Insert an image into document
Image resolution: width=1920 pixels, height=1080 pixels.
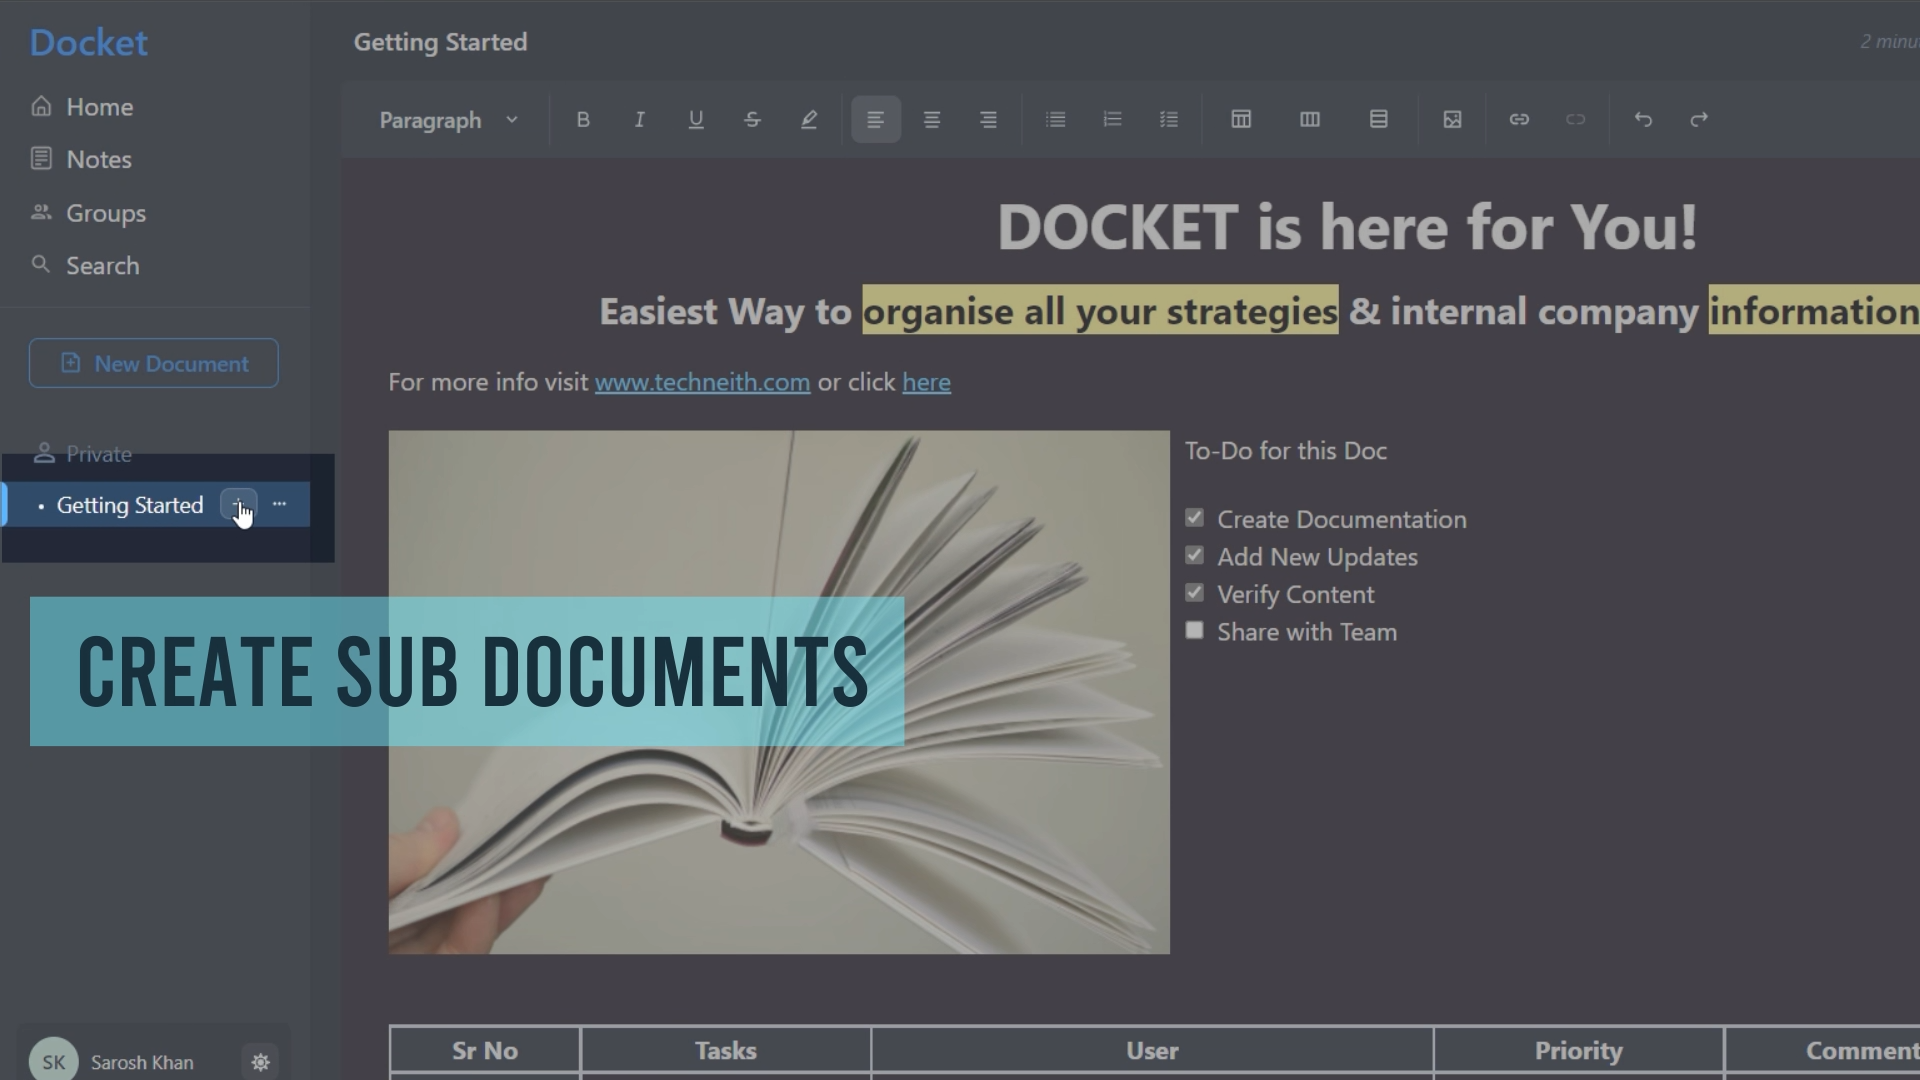1452,120
